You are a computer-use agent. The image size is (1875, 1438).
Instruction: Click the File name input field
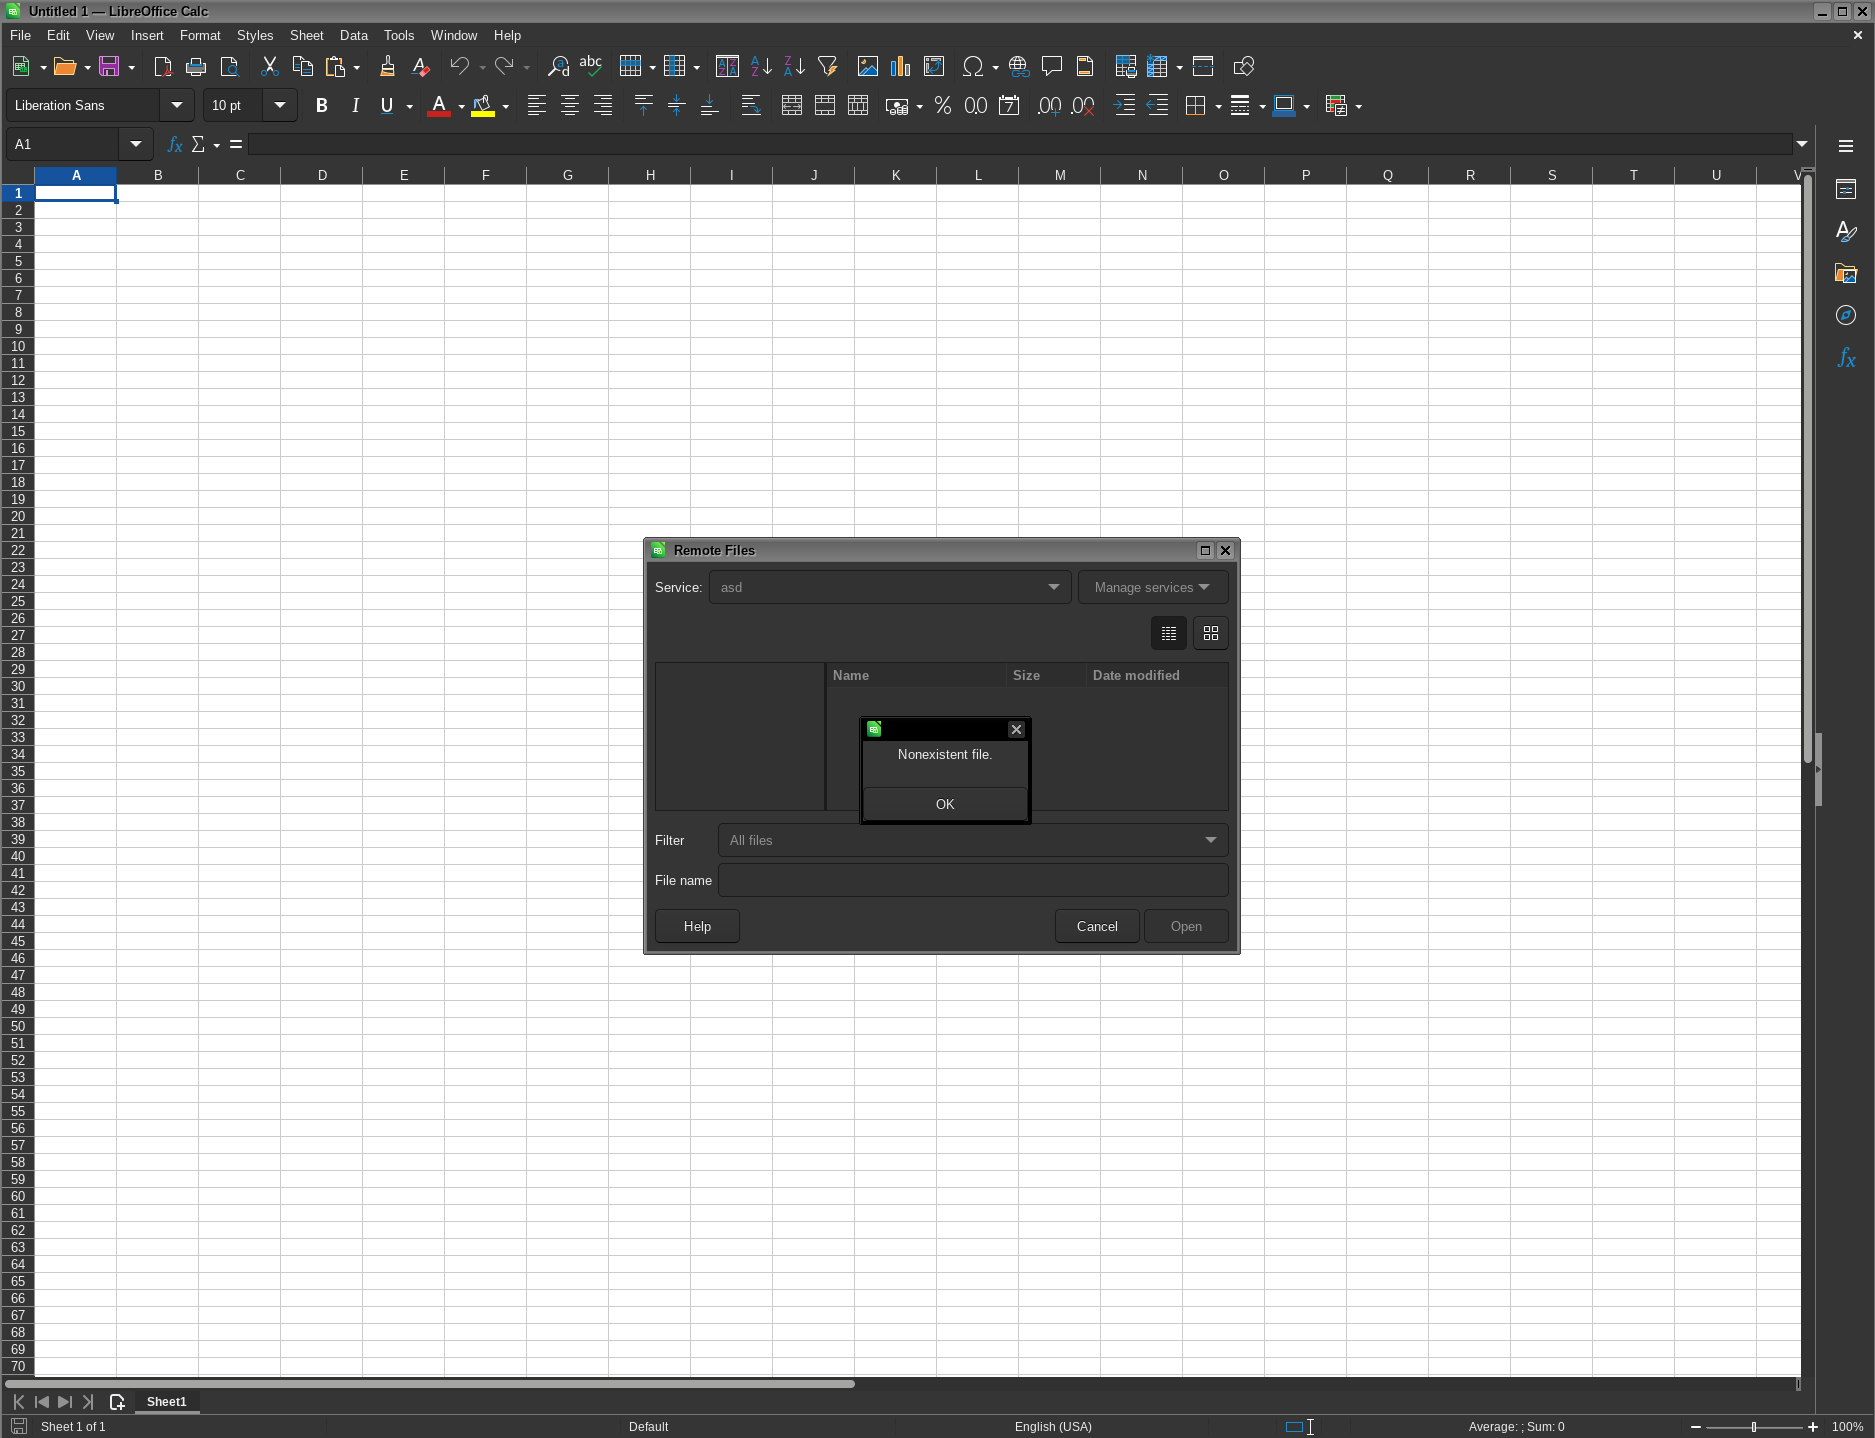pos(972,880)
